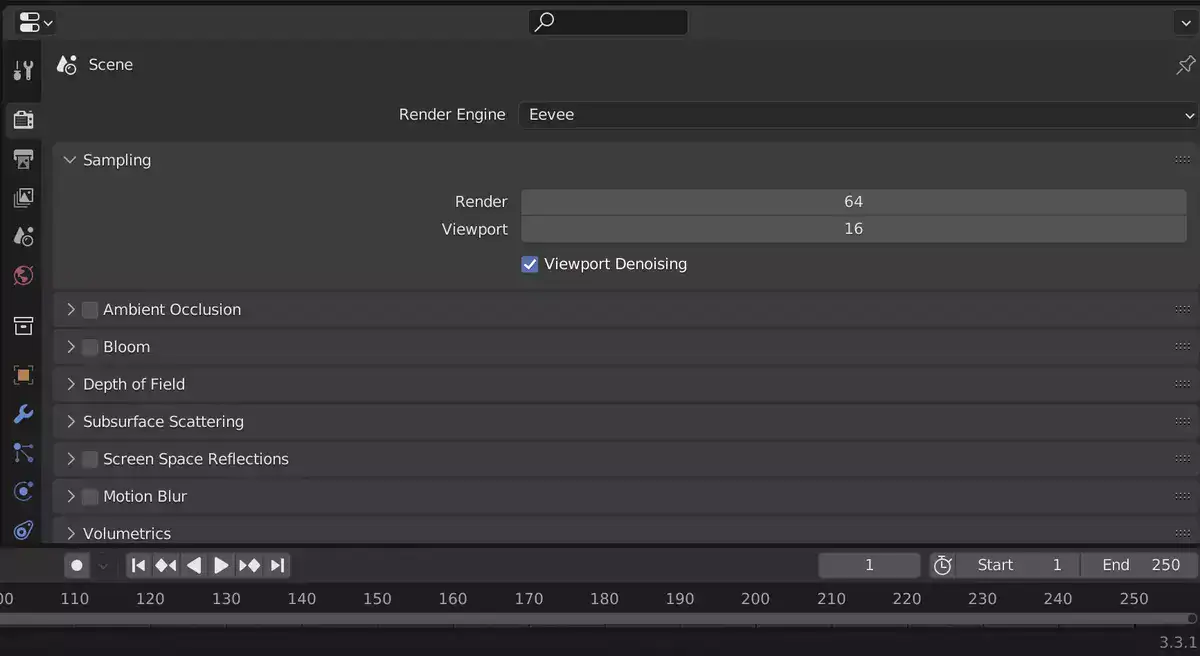Open the Render properties tab
1200x656 pixels.
click(23, 120)
